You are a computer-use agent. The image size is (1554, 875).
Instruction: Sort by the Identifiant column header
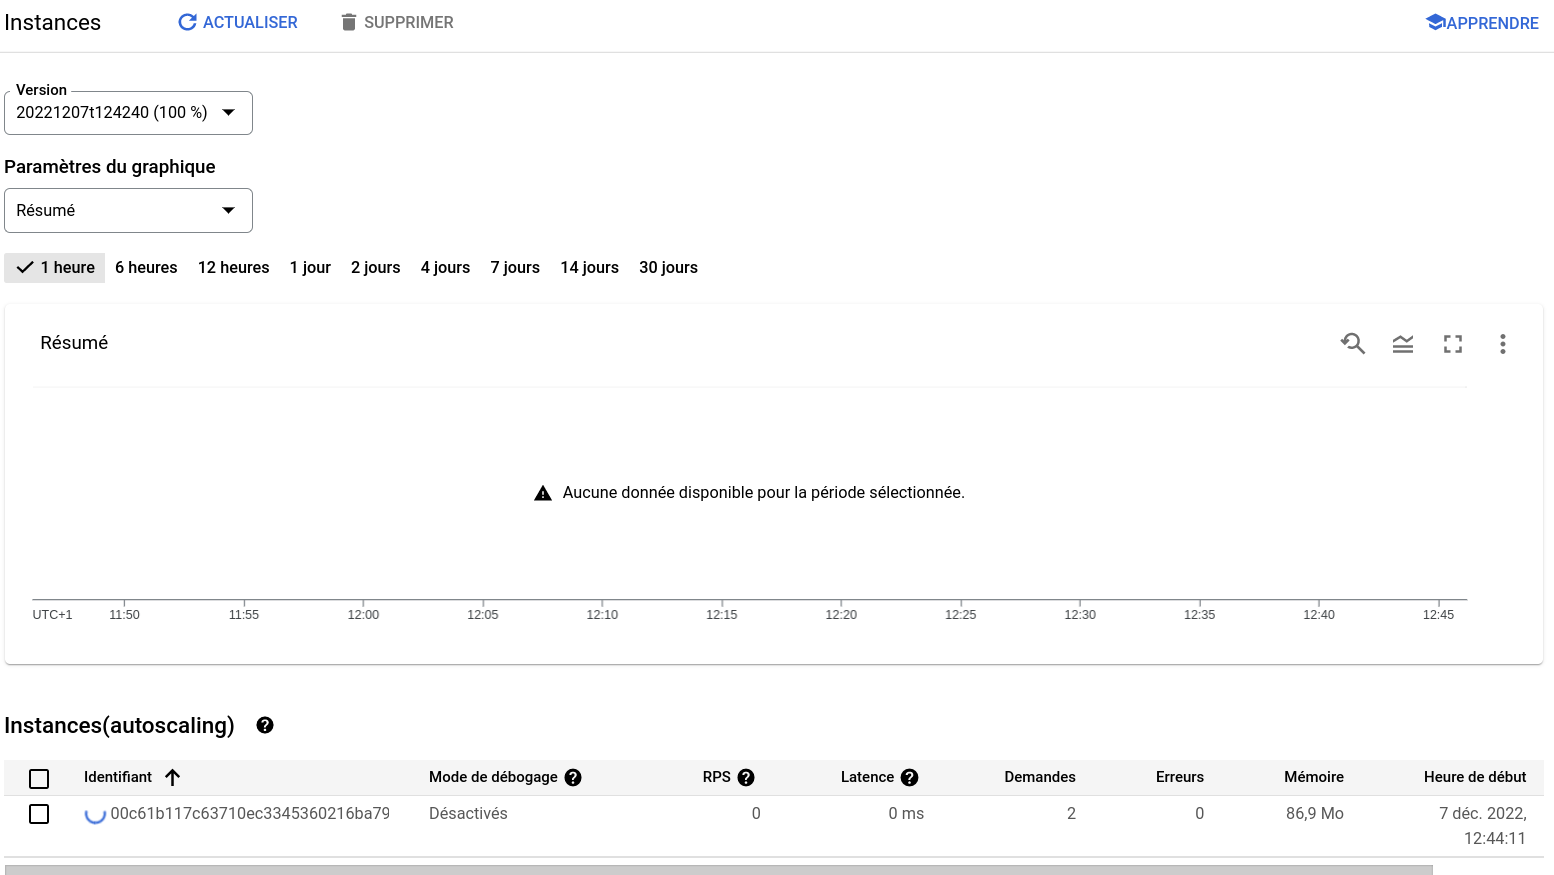pos(118,777)
